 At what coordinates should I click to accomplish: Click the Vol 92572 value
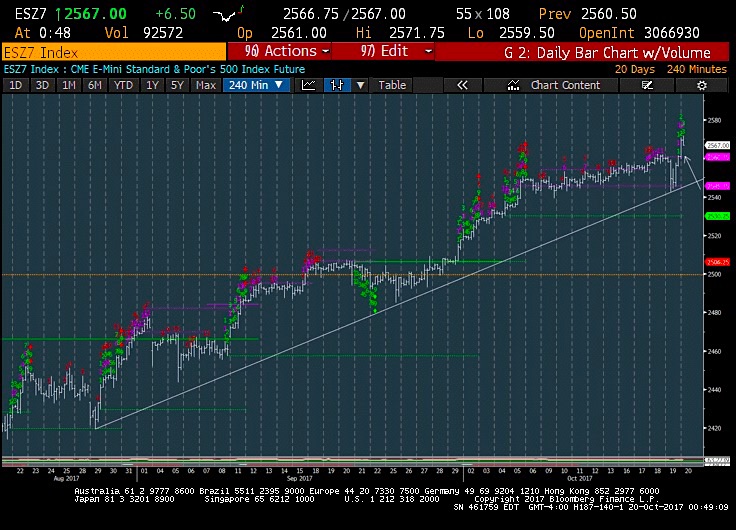[x=144, y=33]
